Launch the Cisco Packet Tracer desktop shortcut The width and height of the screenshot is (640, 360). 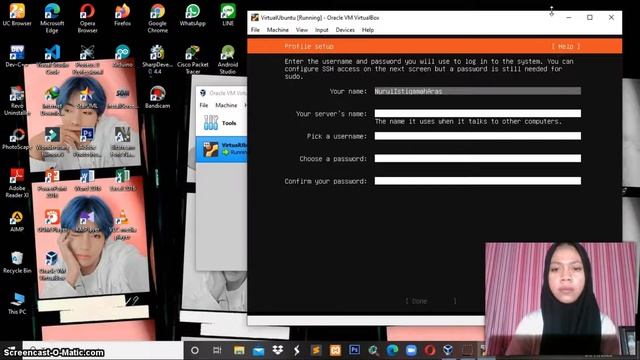point(193,60)
